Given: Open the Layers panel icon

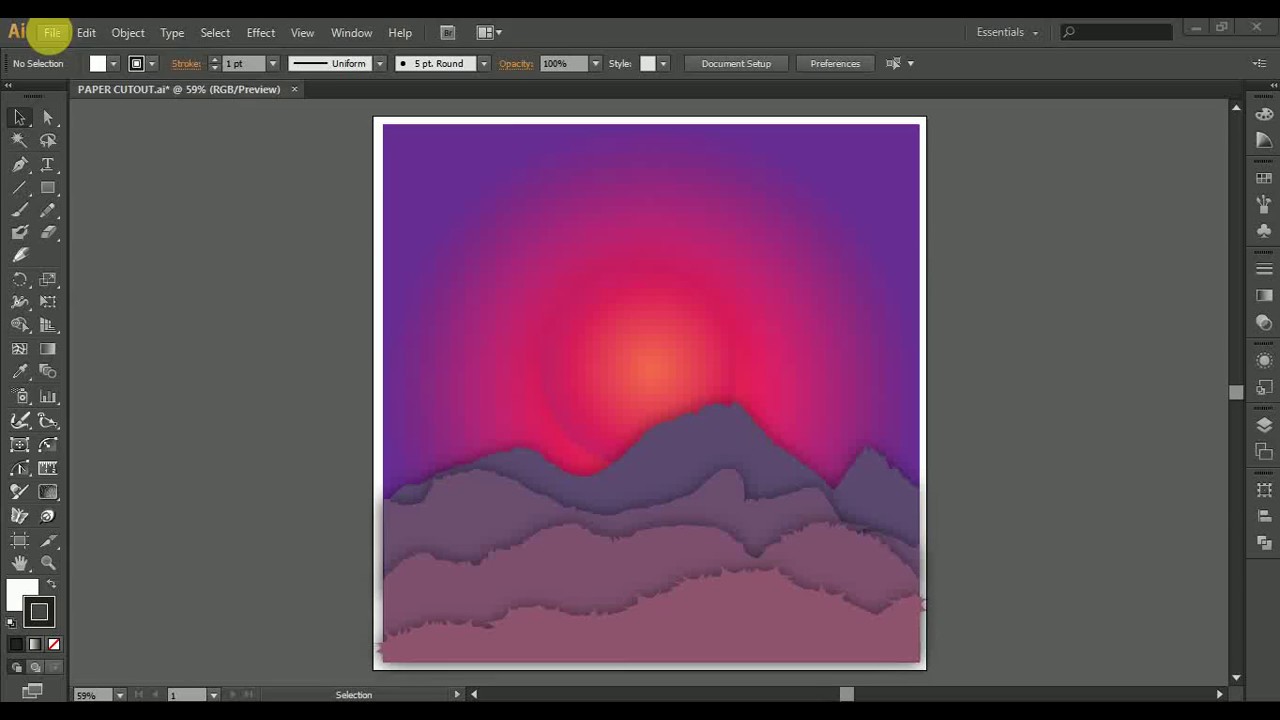Looking at the screenshot, I should pos(1264,425).
